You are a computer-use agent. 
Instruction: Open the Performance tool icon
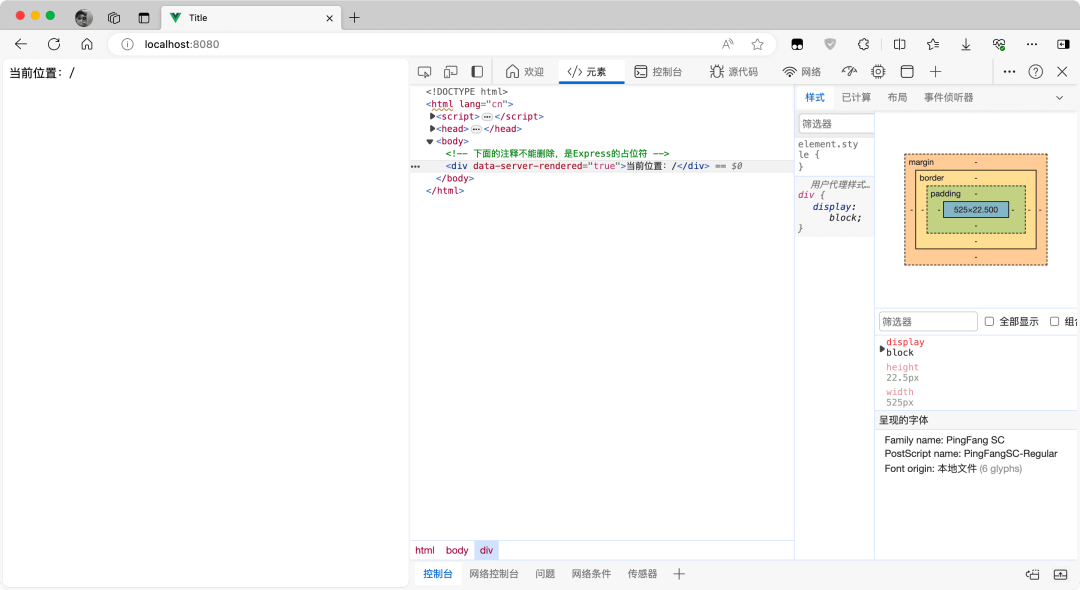(x=849, y=72)
